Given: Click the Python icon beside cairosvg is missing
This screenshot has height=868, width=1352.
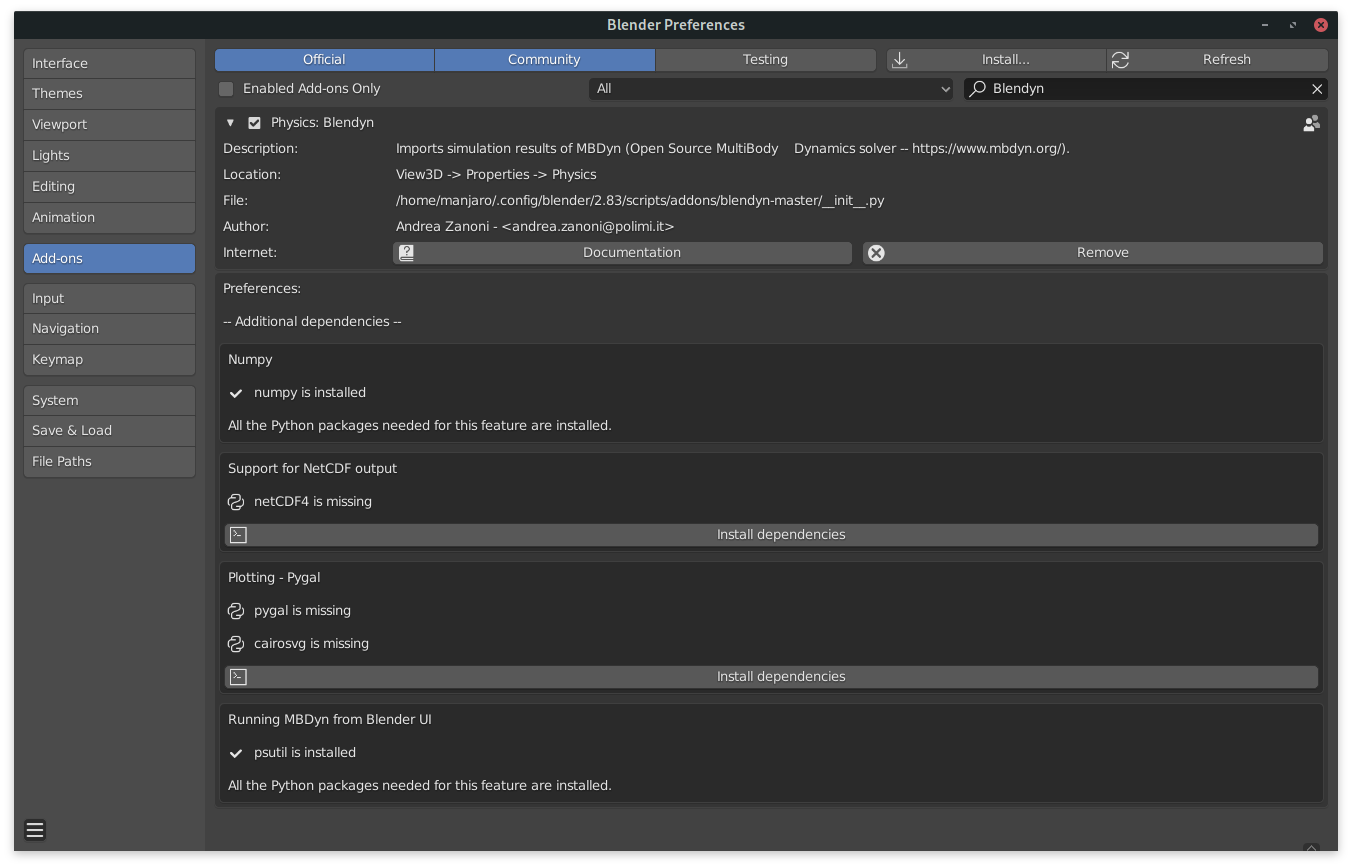Looking at the screenshot, I should 236,644.
